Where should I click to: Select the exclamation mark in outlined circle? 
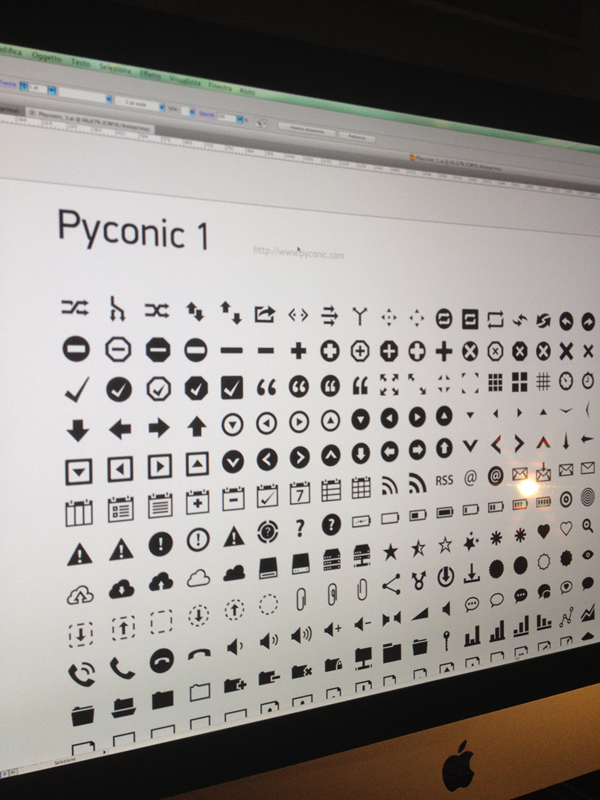197,540
